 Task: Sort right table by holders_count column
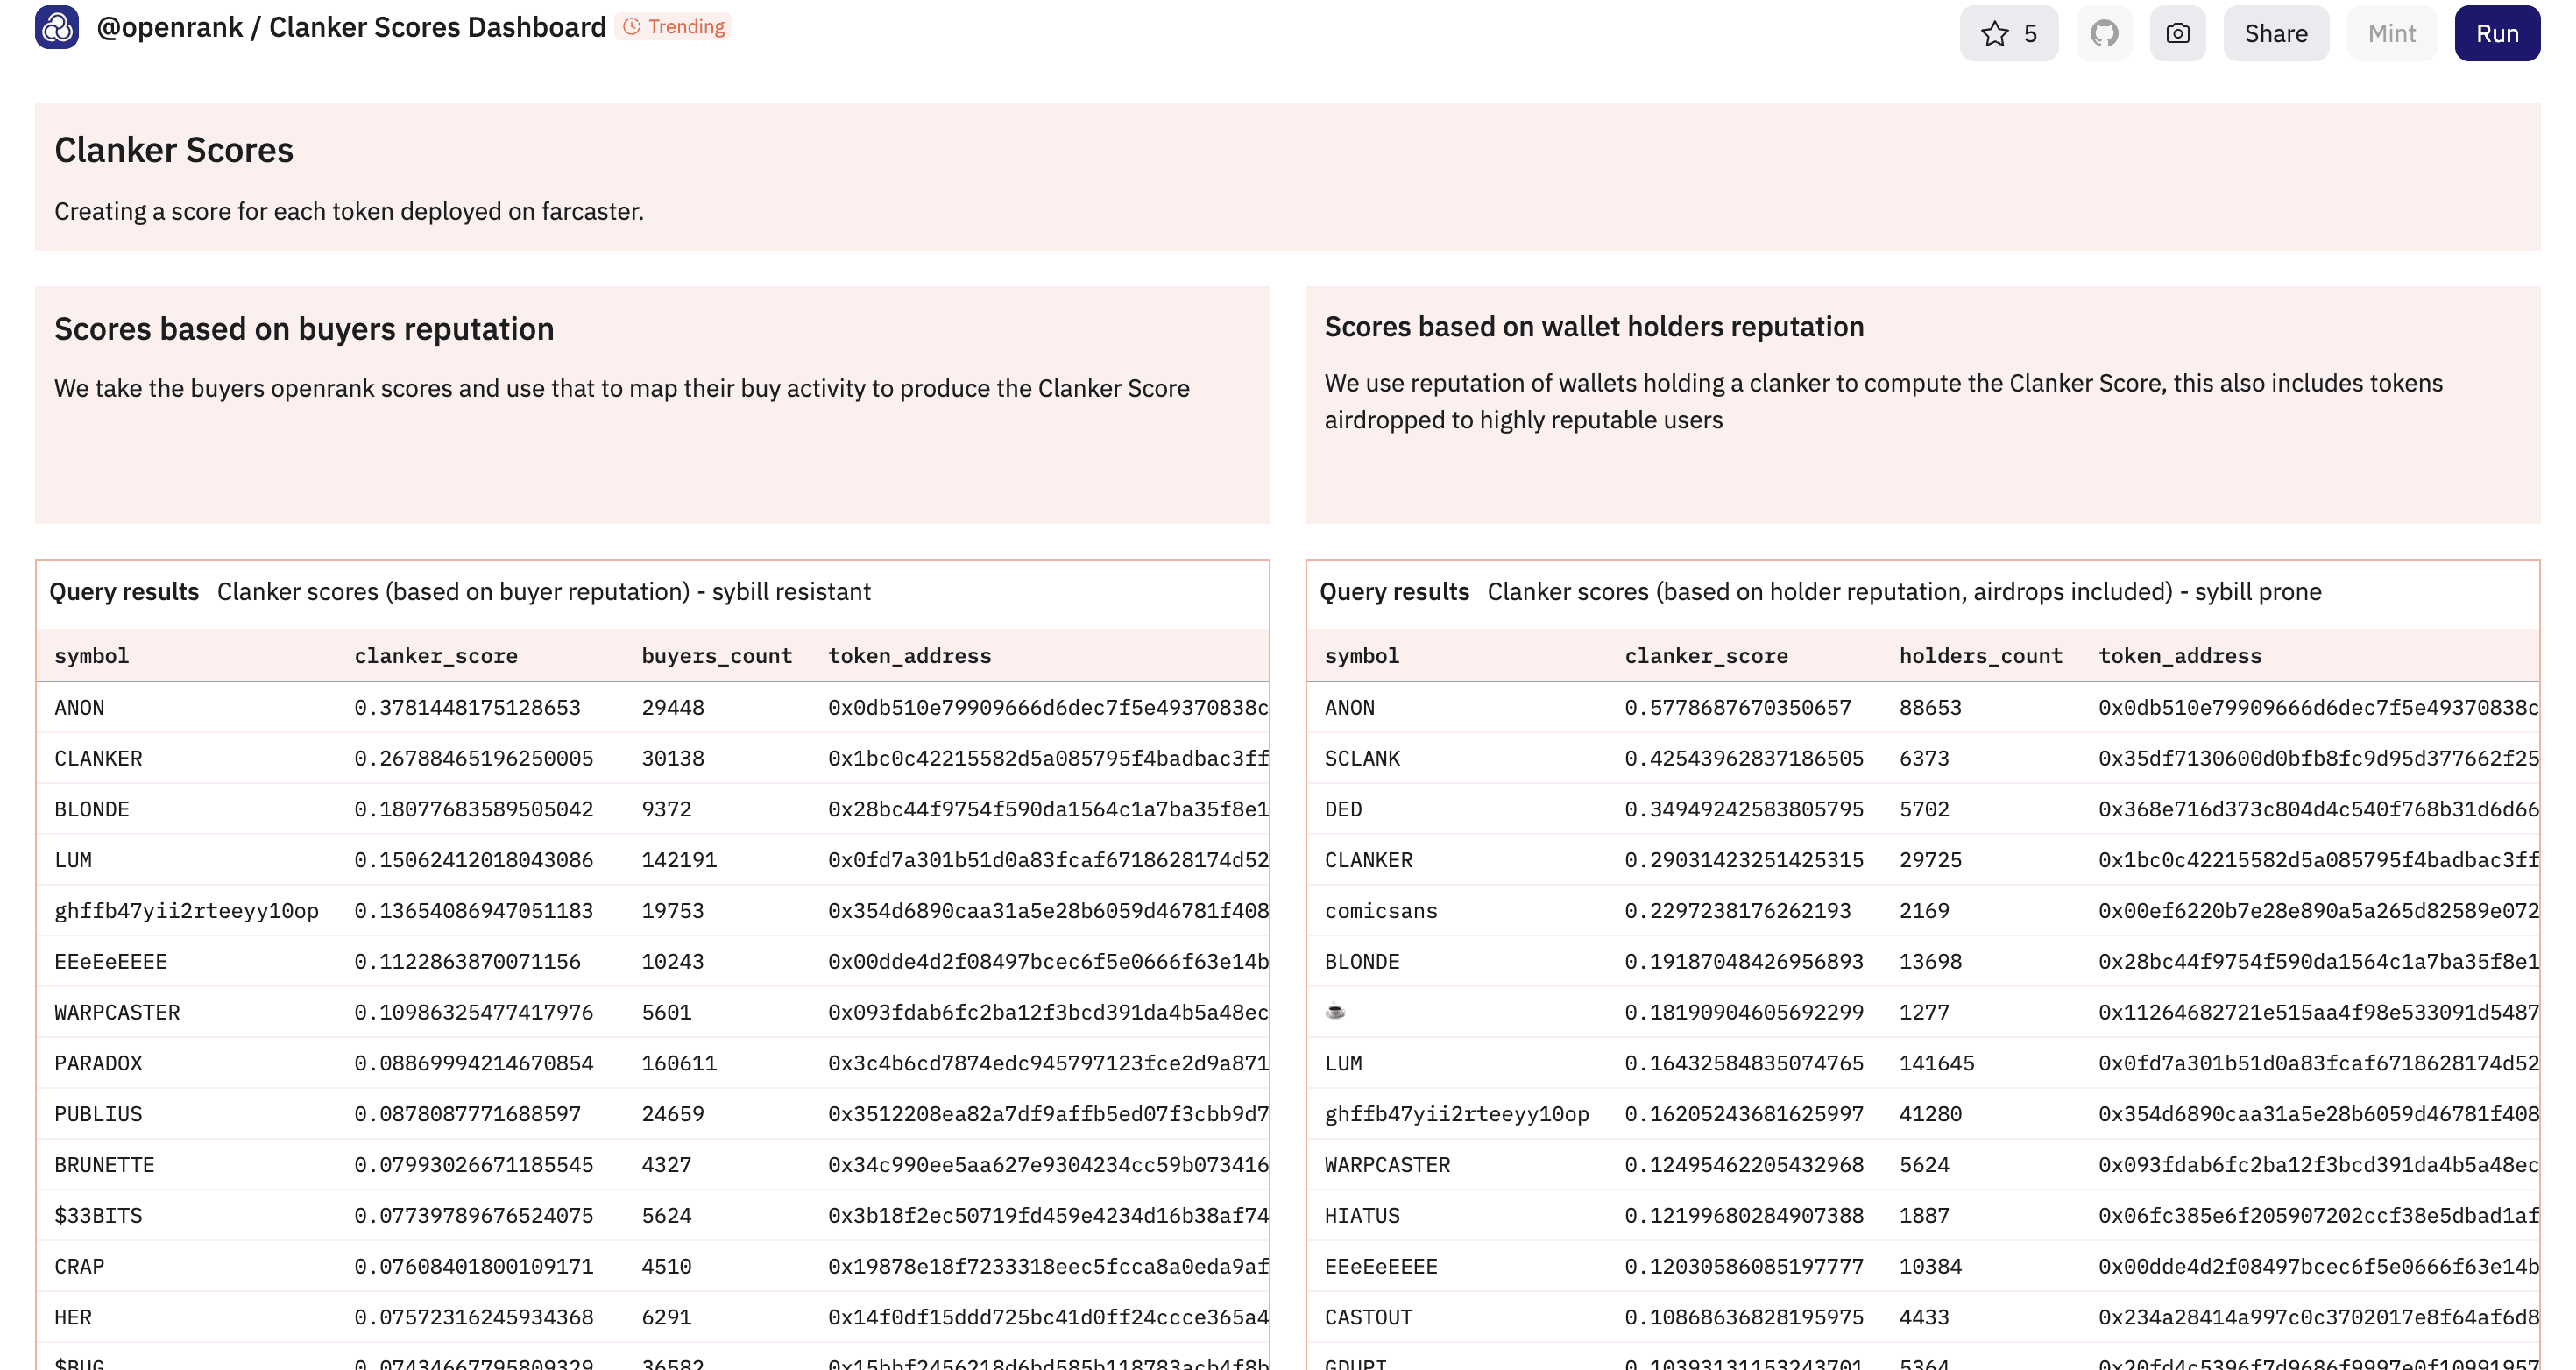point(1980,656)
